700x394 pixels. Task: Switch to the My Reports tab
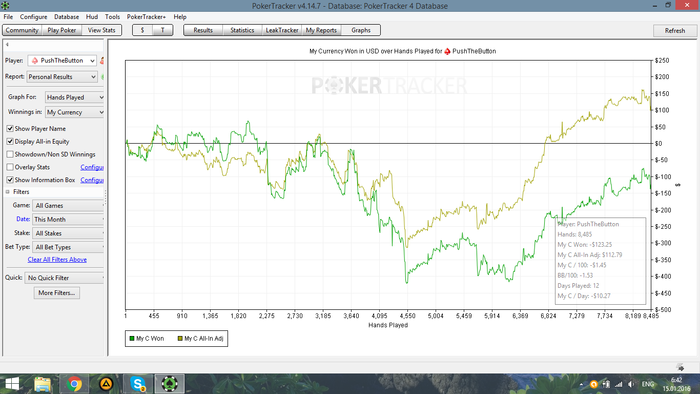click(x=321, y=30)
